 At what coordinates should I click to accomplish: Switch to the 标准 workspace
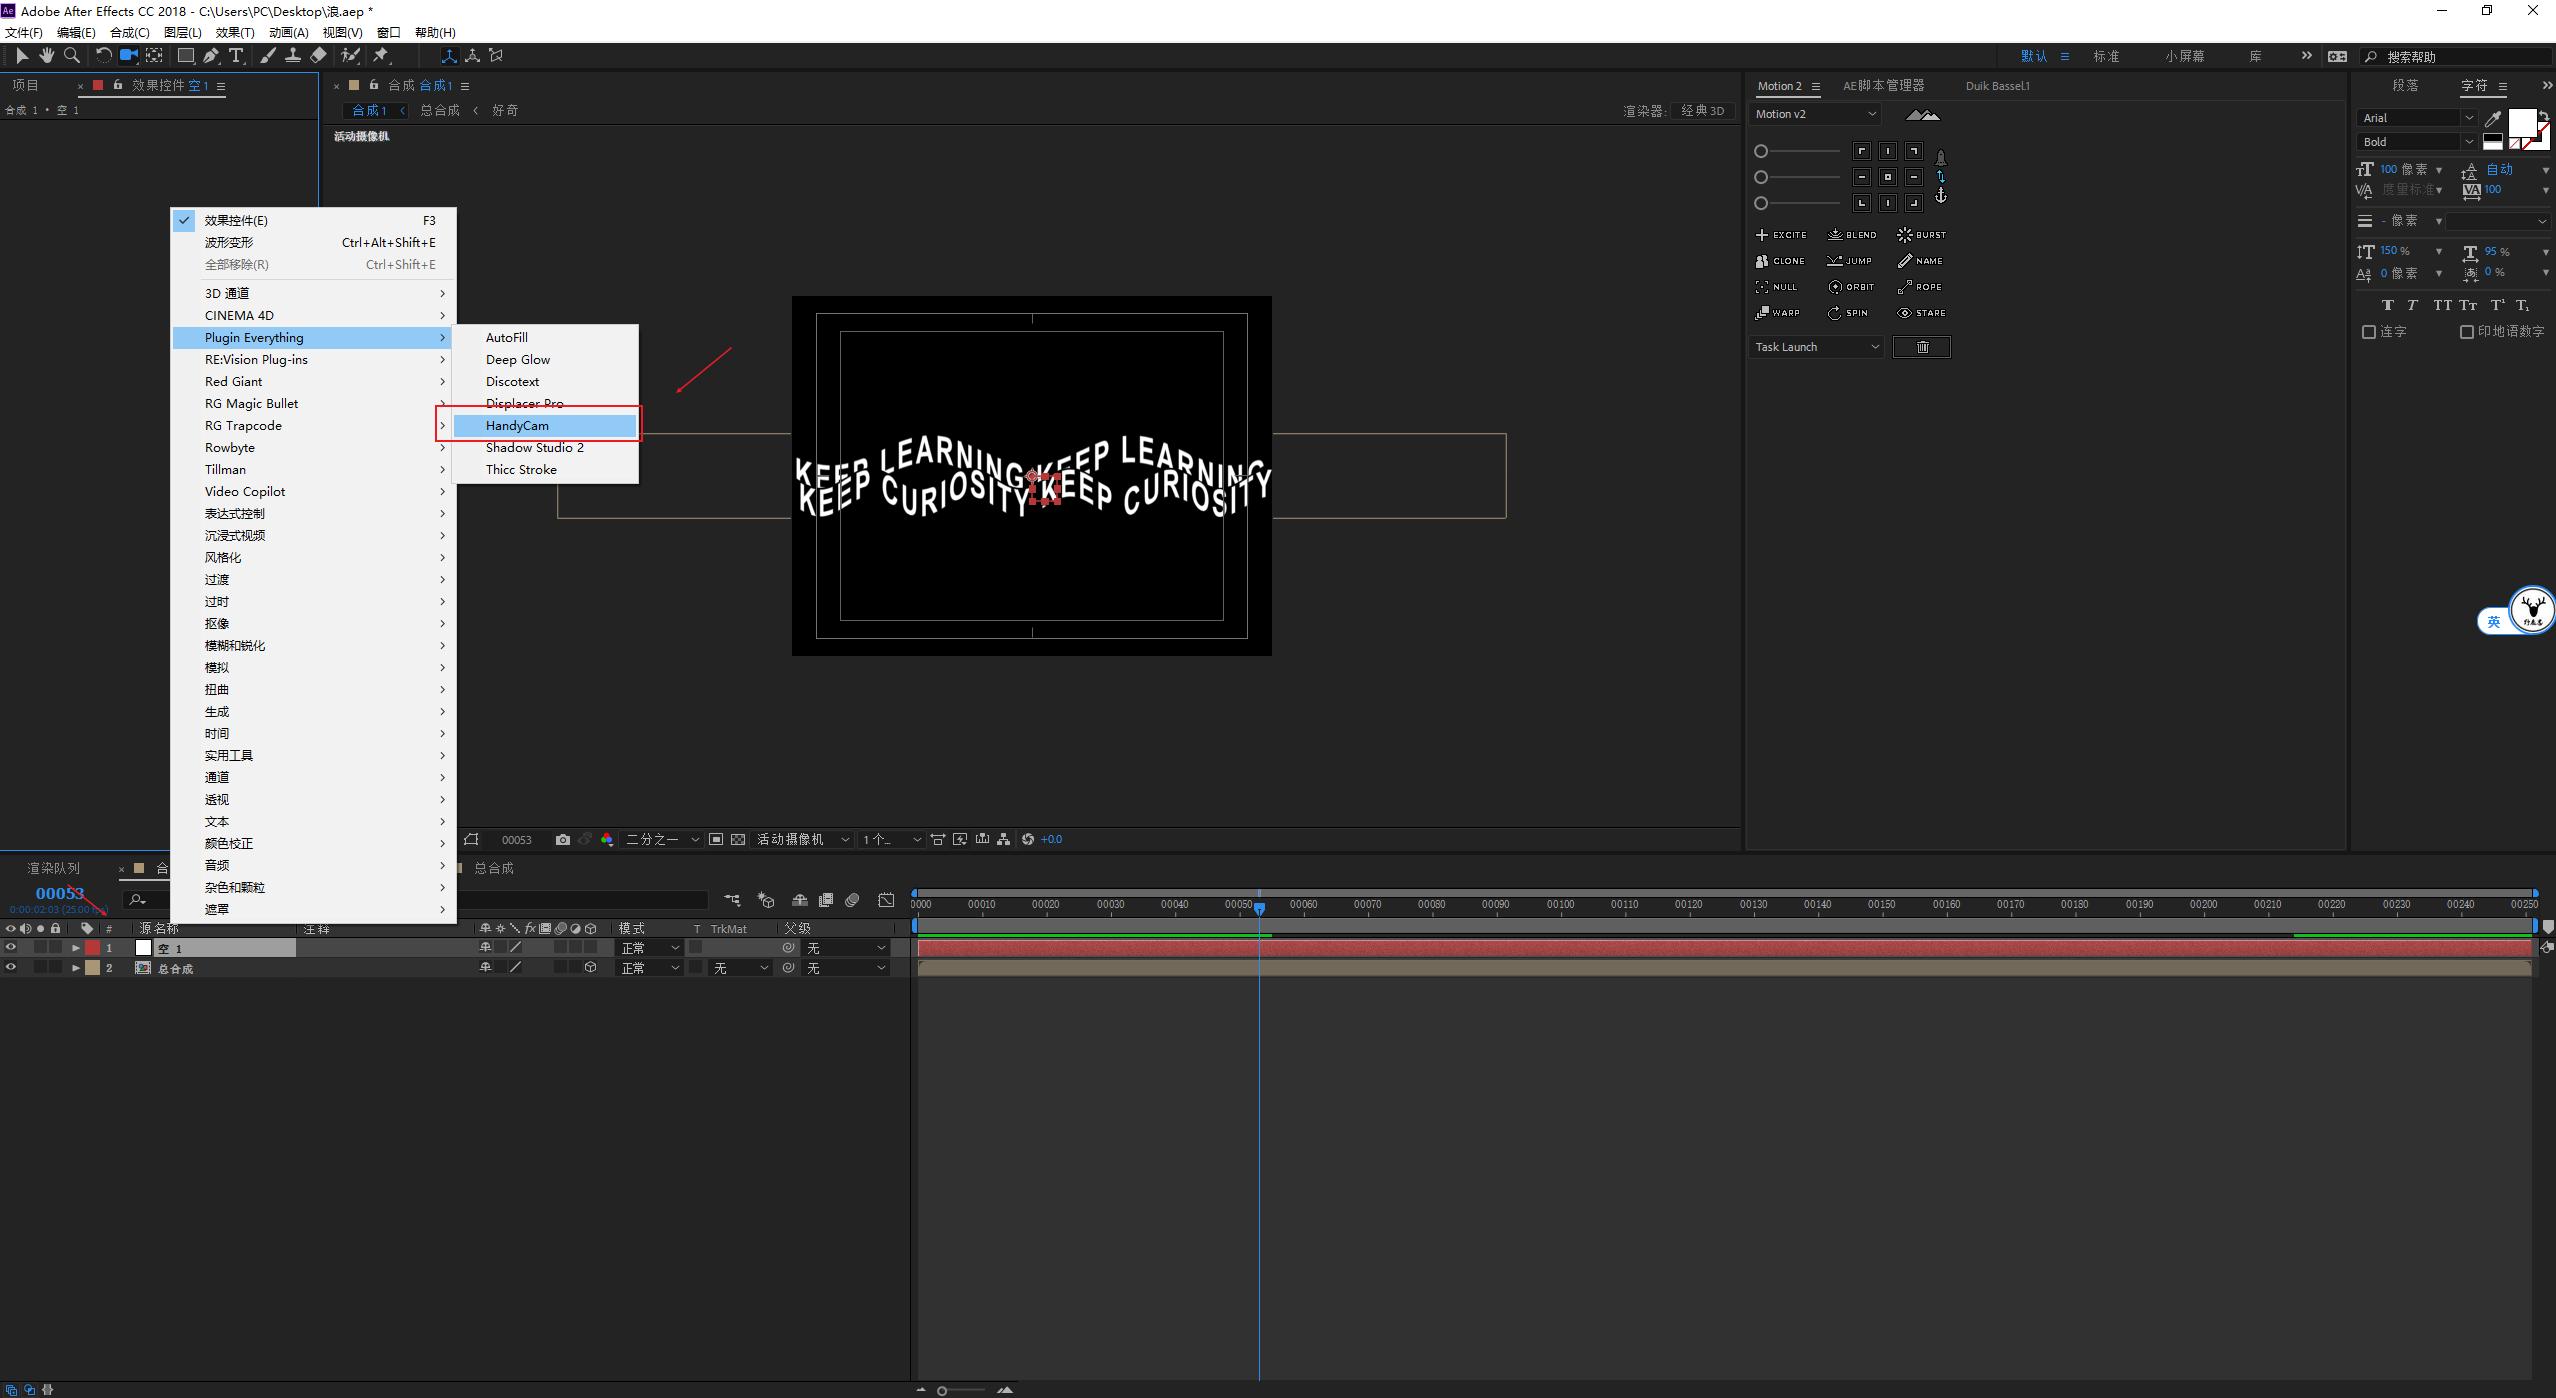(2106, 56)
